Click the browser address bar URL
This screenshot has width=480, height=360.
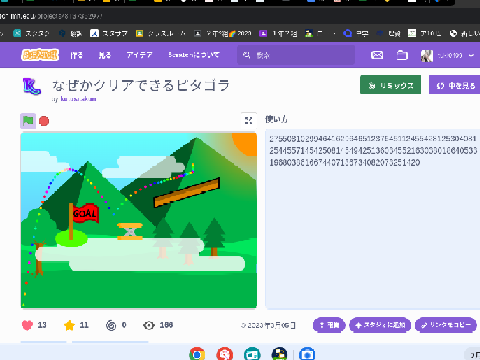pyautogui.click(x=52, y=16)
